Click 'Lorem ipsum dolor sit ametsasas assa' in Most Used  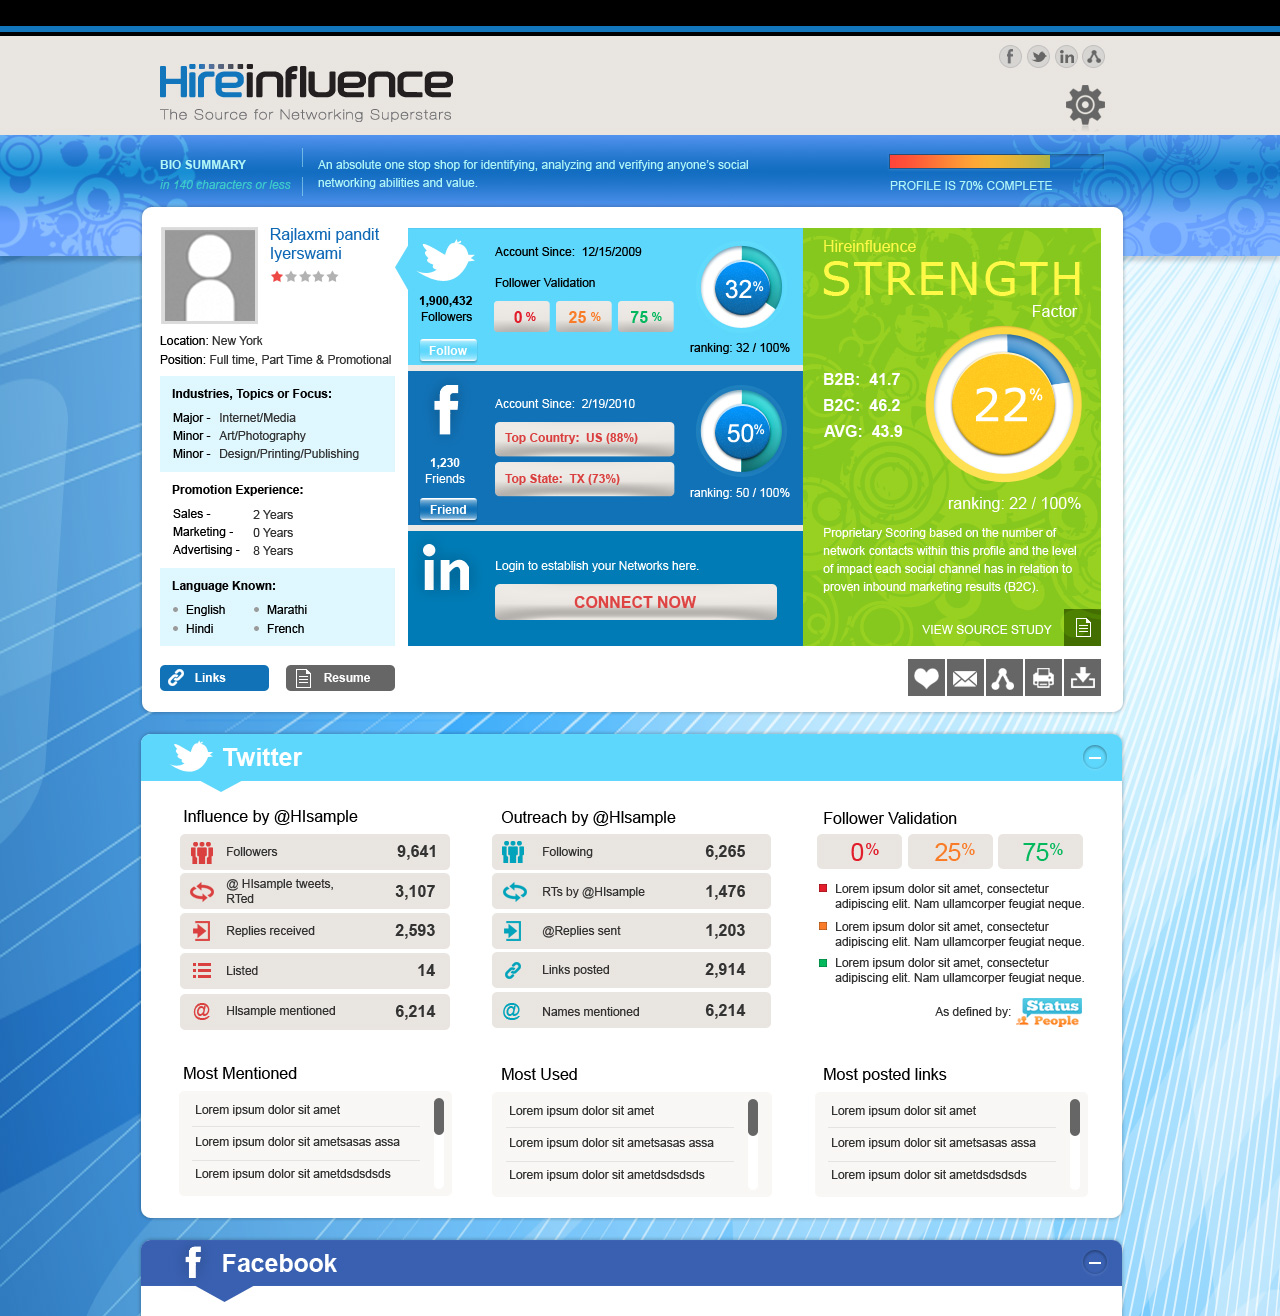[x=611, y=1143]
